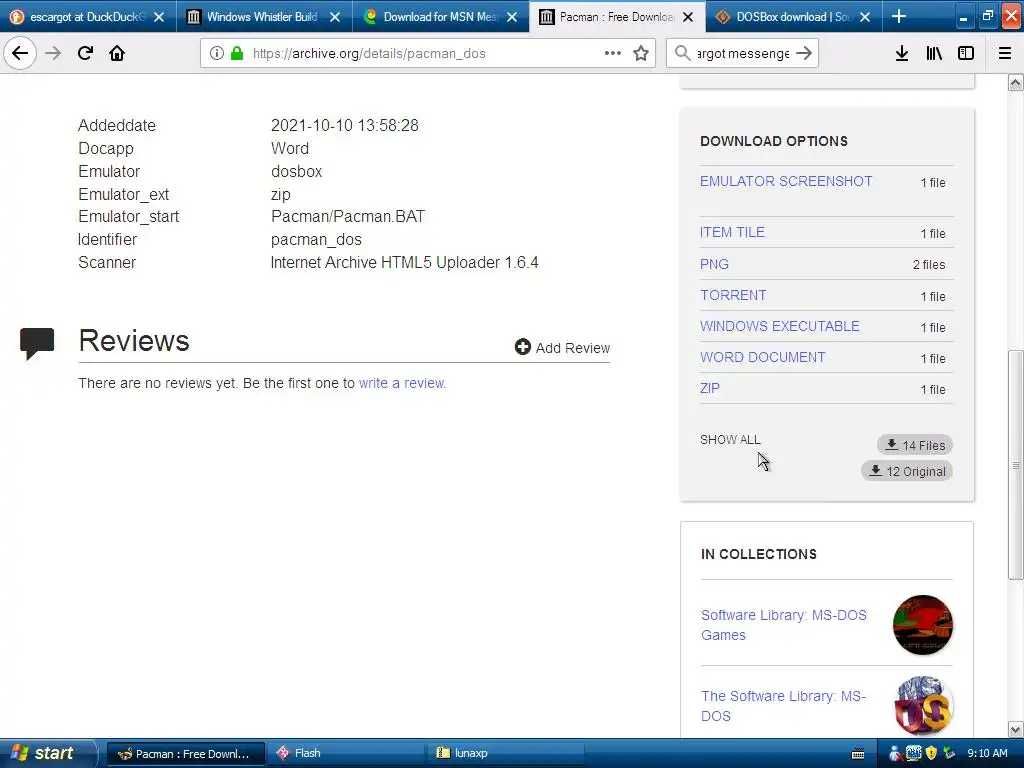Image resolution: width=1024 pixels, height=768 pixels.
Task: Click the vertical scrollbar thumb
Action: pyautogui.click(x=1016, y=465)
